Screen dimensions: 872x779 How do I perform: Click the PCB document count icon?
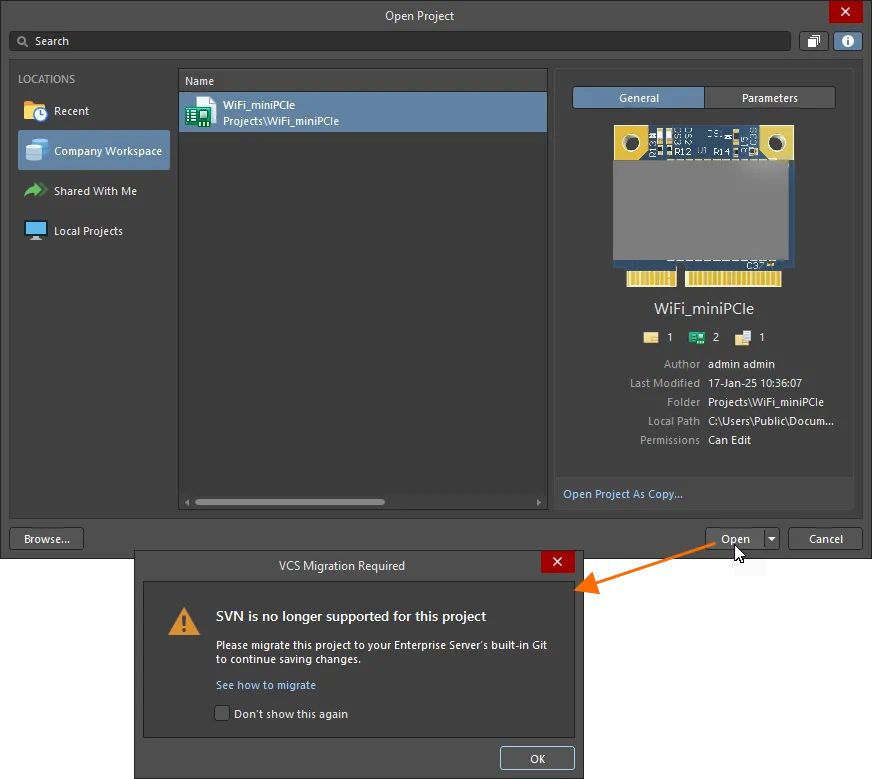point(696,338)
